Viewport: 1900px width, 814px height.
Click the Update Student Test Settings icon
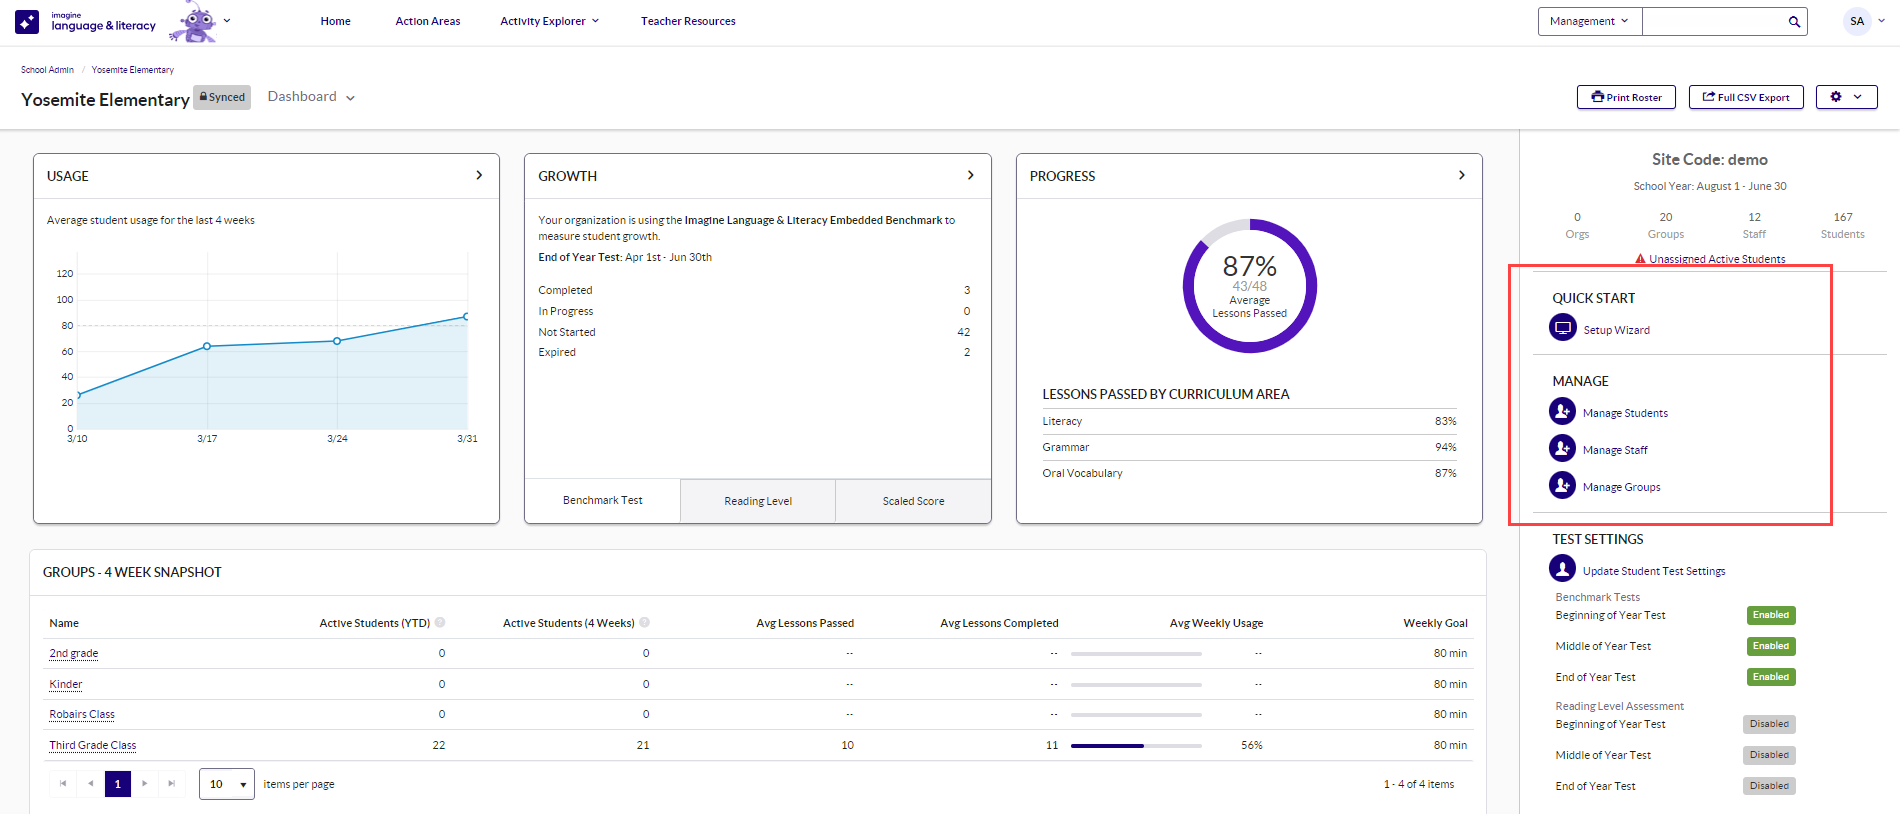pyautogui.click(x=1562, y=569)
